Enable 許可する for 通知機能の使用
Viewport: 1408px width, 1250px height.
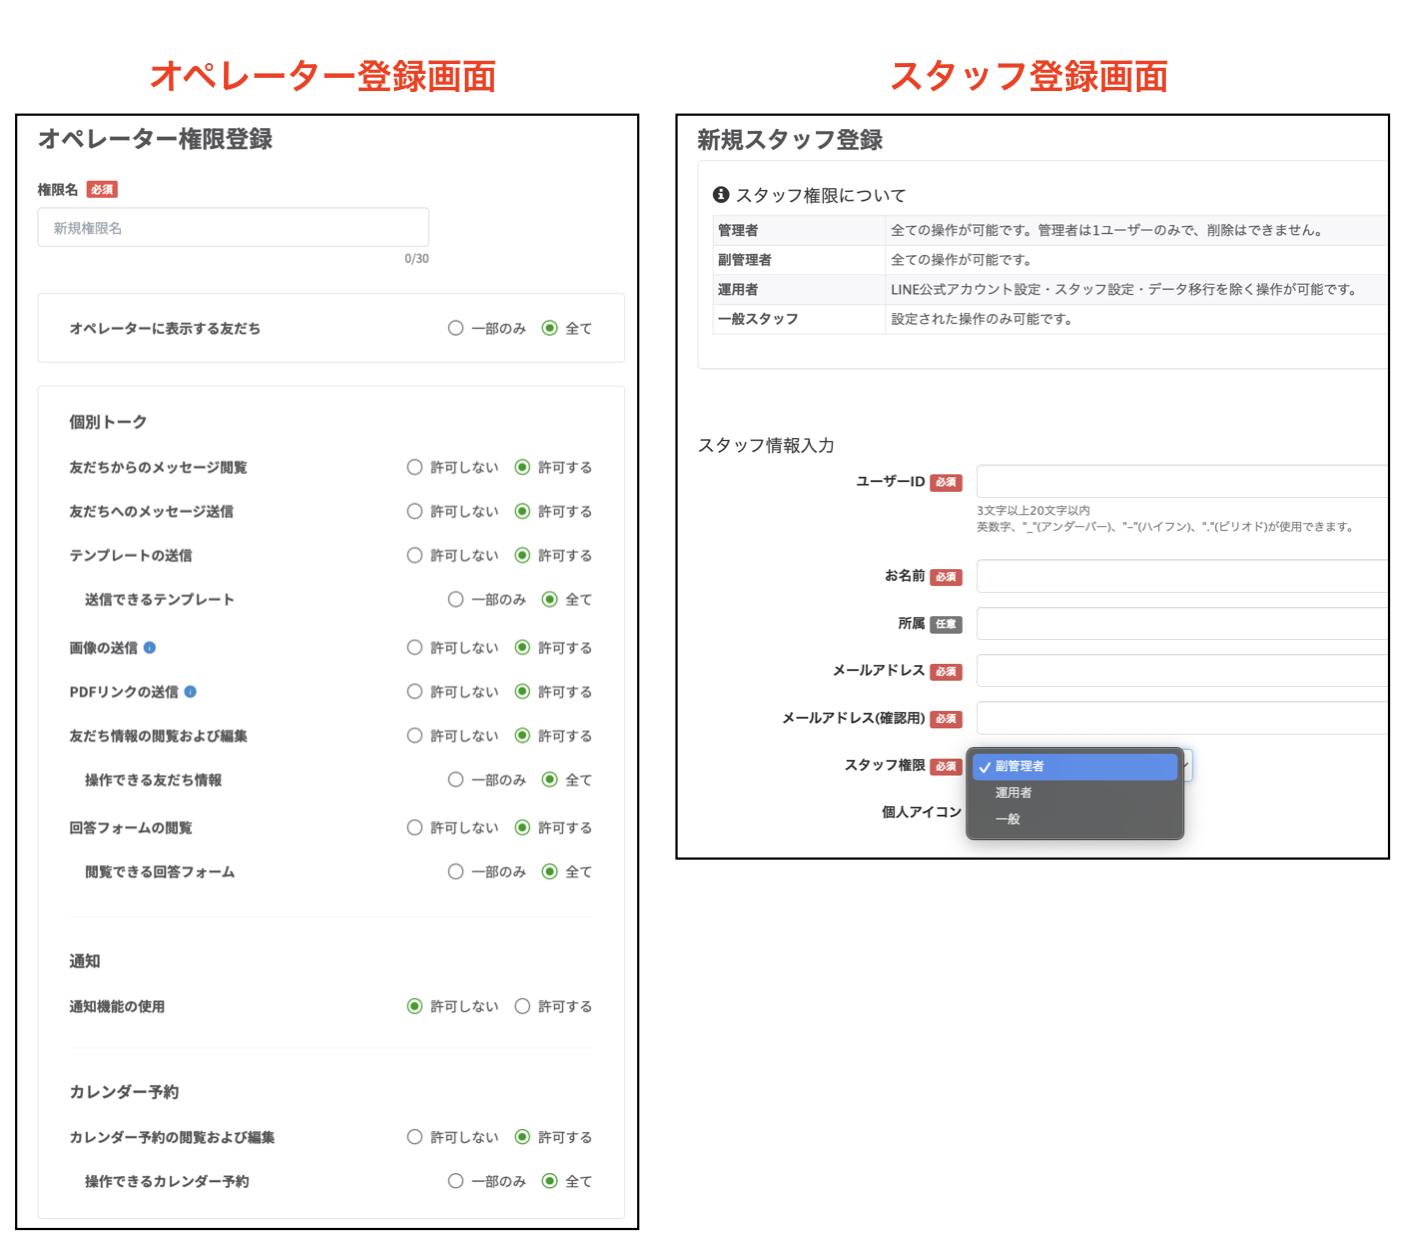click(522, 1006)
